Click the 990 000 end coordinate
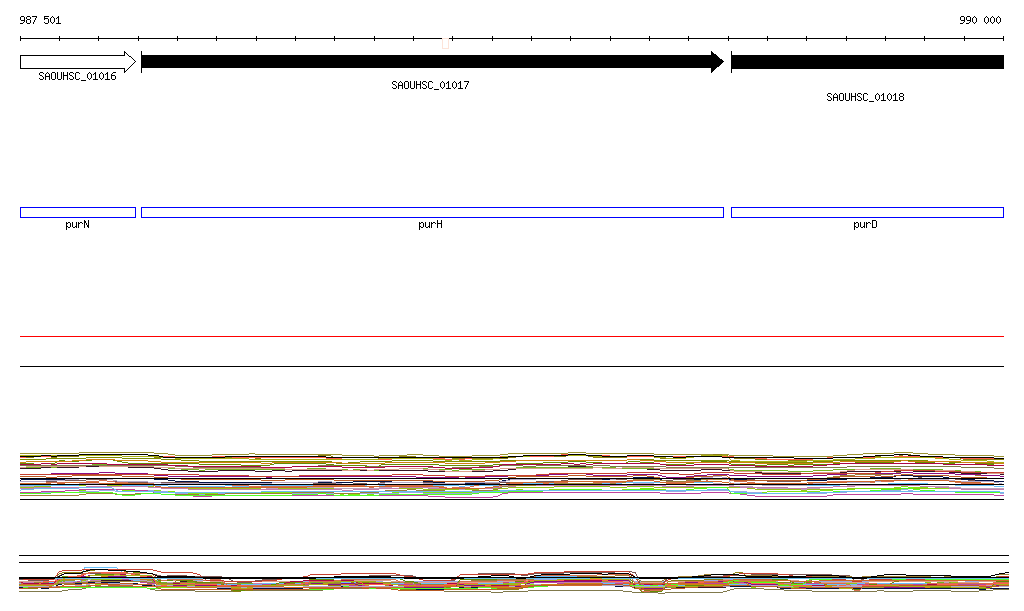The image size is (1024, 611). click(x=980, y=20)
